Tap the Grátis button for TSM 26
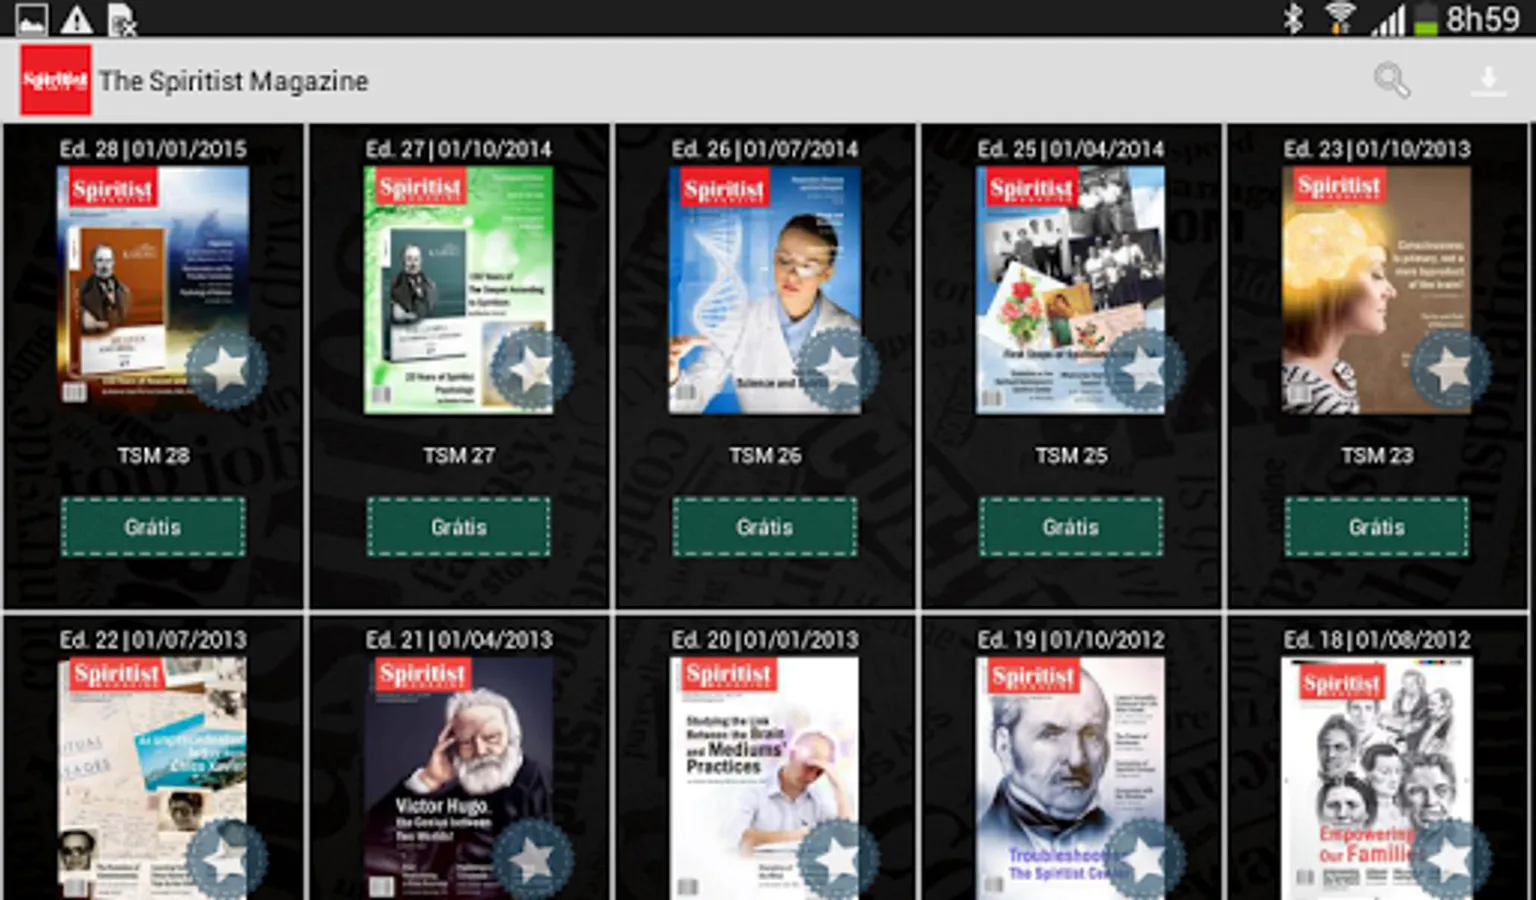 coord(765,527)
